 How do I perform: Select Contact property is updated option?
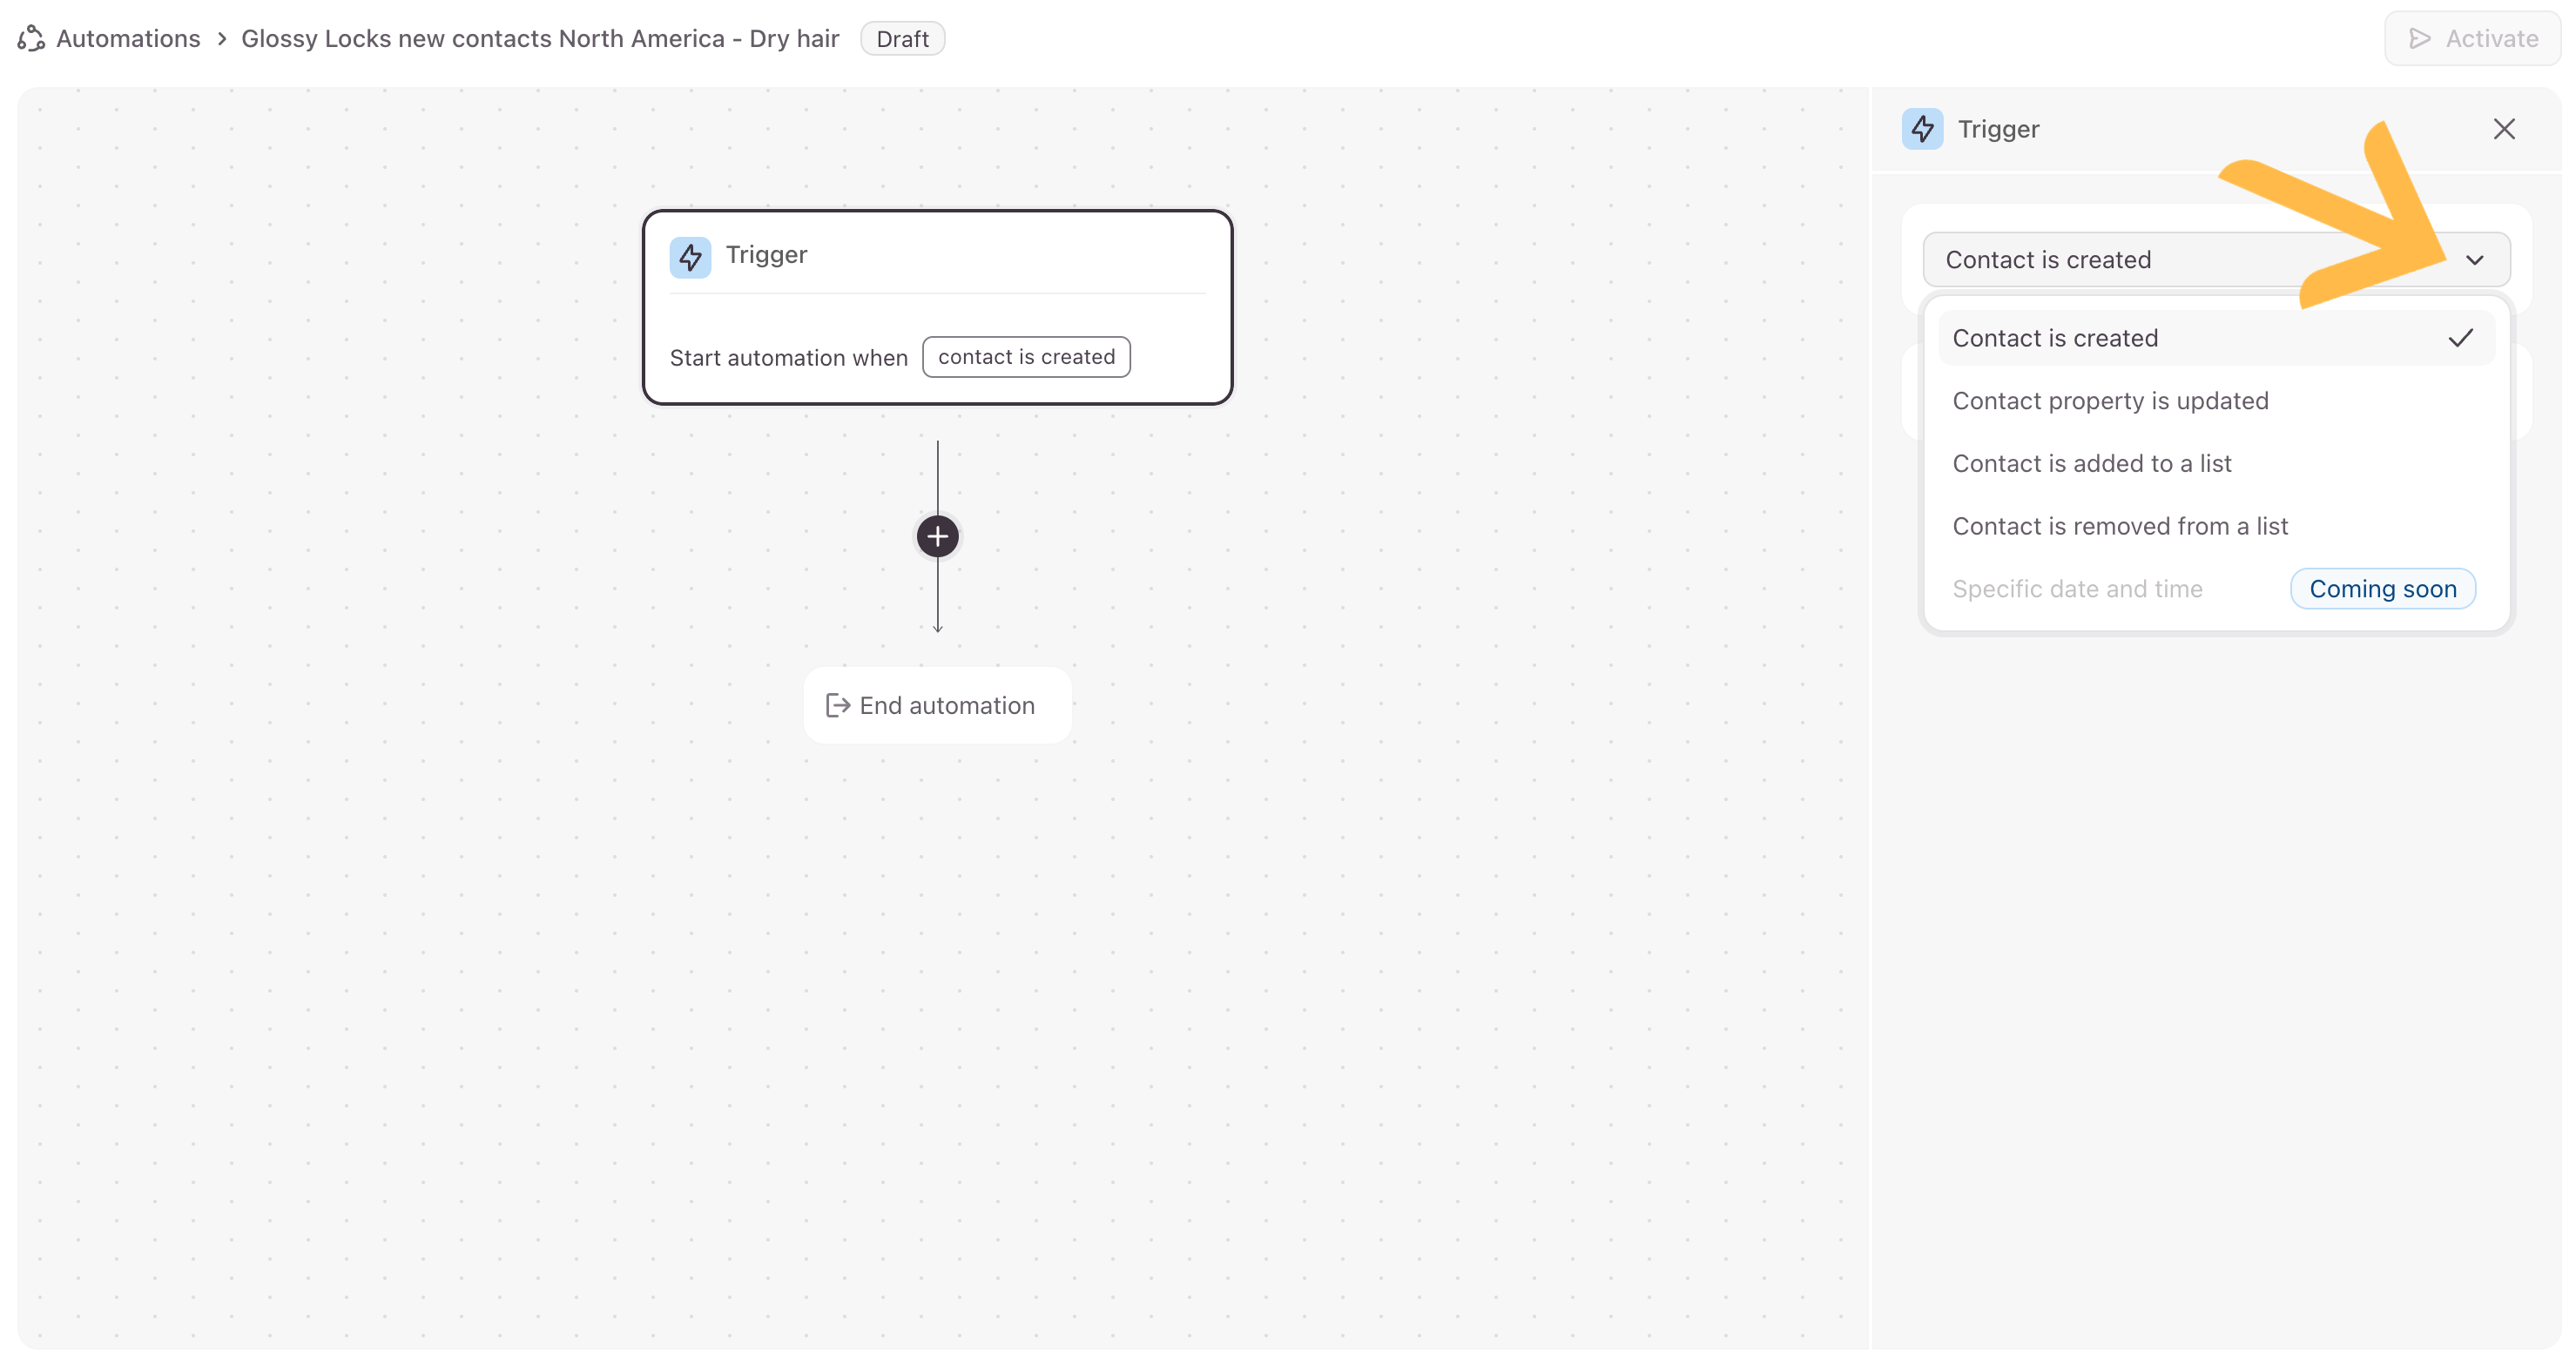pos(2110,401)
